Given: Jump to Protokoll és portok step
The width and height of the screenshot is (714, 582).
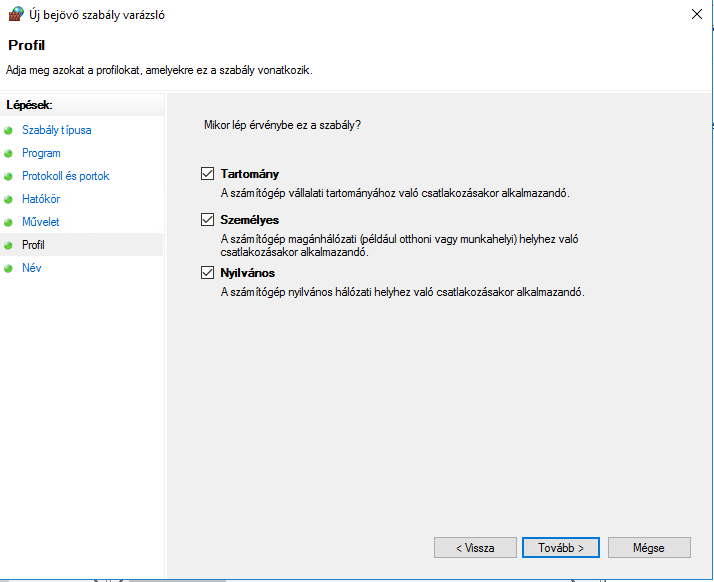Looking at the screenshot, I should point(65,176).
